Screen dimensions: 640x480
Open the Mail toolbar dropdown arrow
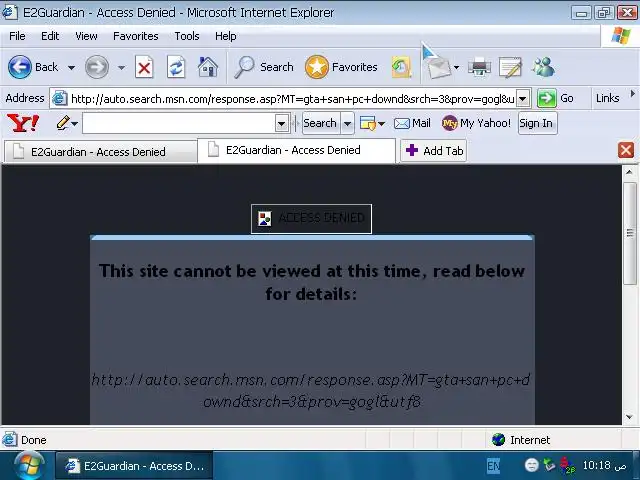pyautogui.click(x=456, y=68)
